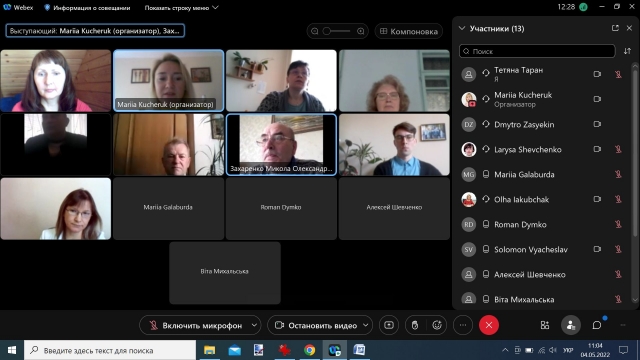640x360 pixels.
Task: Open Windows Start menu
Action: click(x=12, y=350)
